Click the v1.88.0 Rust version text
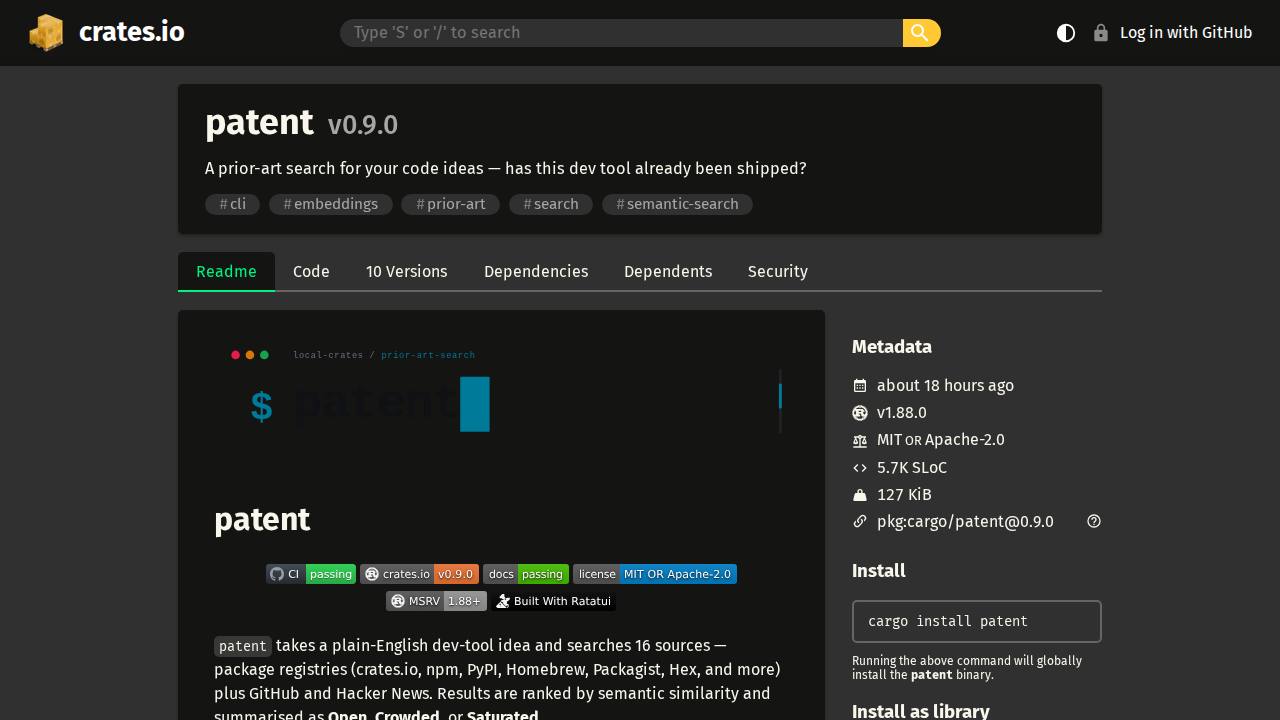This screenshot has height=720, width=1280. pyautogui.click(x=902, y=413)
